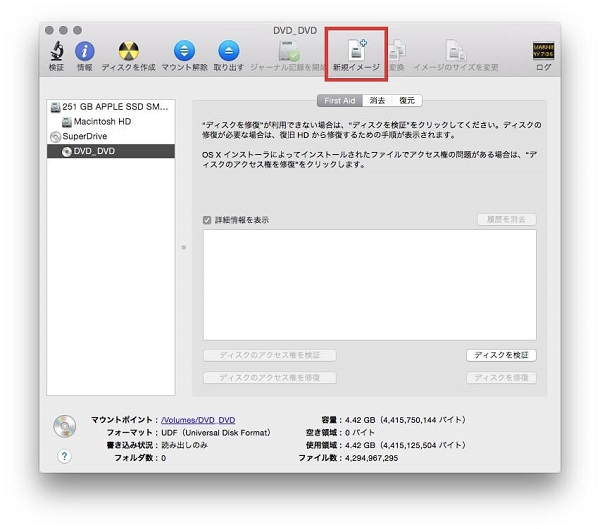
Task: Select SuperDrive in the sidebar
Action: tap(85, 136)
